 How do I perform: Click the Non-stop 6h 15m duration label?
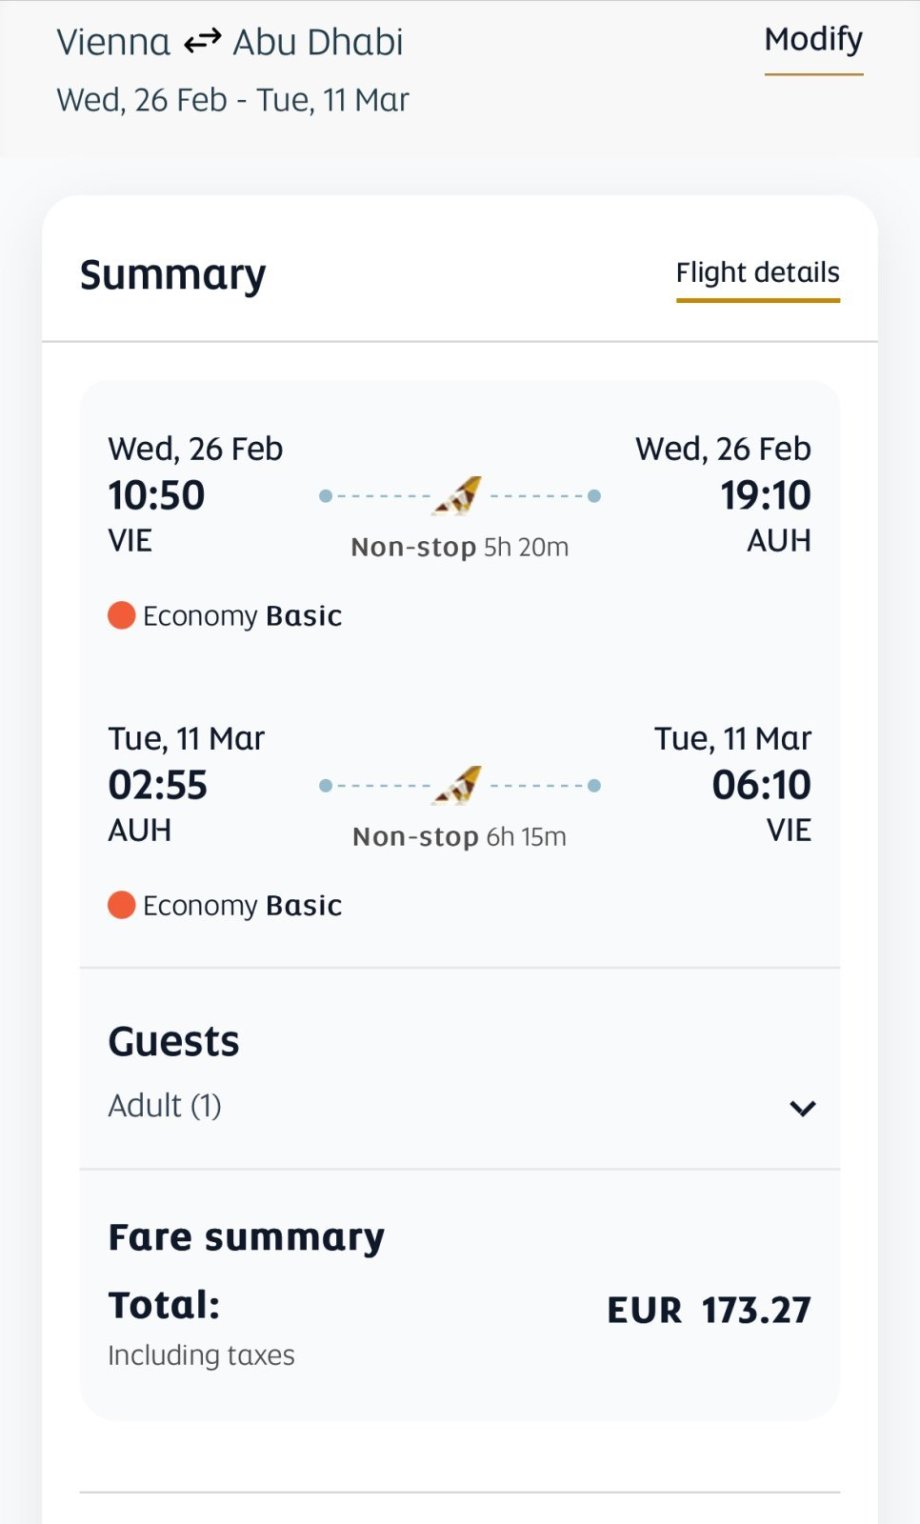[x=459, y=837]
